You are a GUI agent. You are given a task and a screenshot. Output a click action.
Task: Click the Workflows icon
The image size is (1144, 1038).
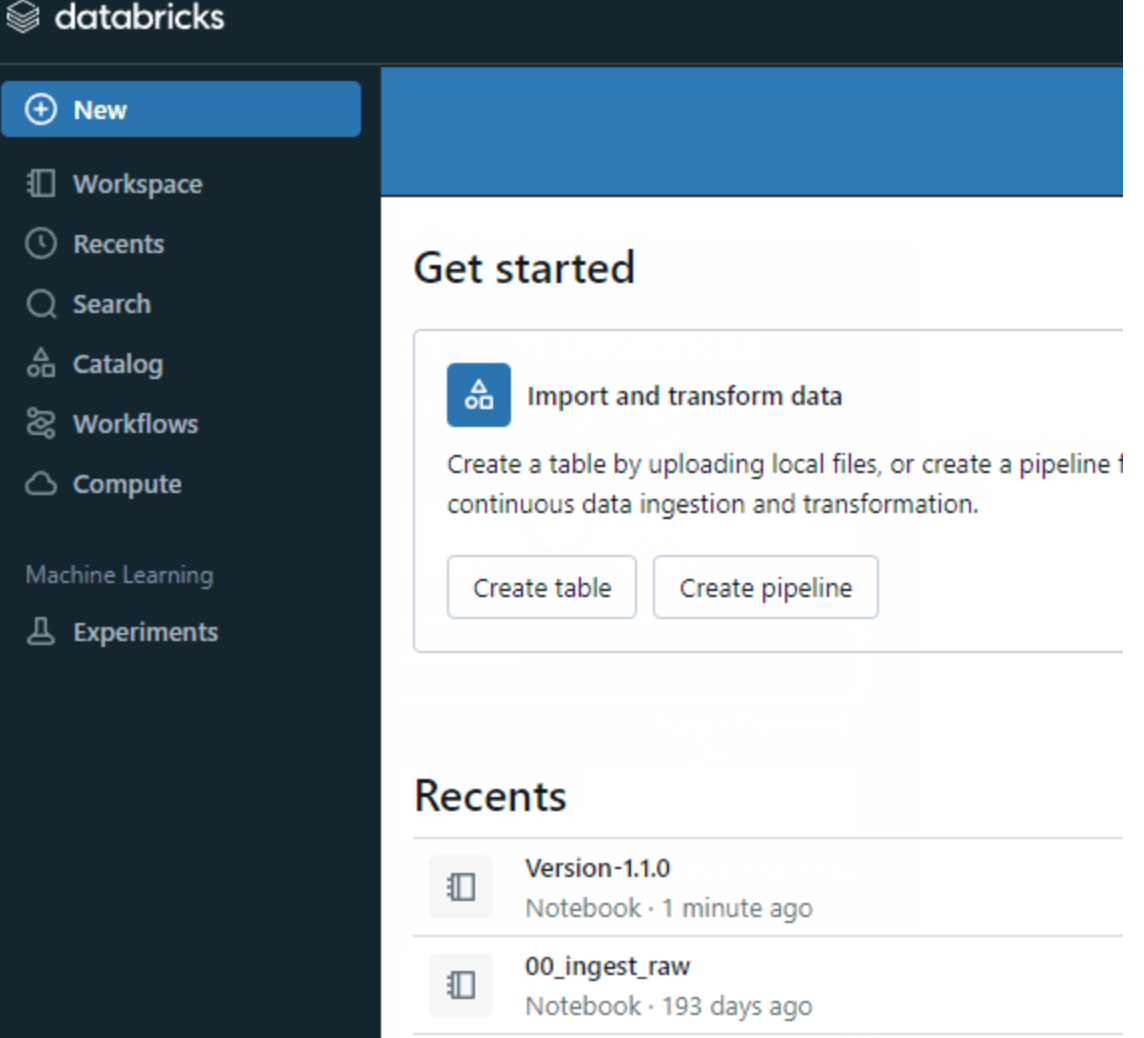pyautogui.click(x=41, y=424)
